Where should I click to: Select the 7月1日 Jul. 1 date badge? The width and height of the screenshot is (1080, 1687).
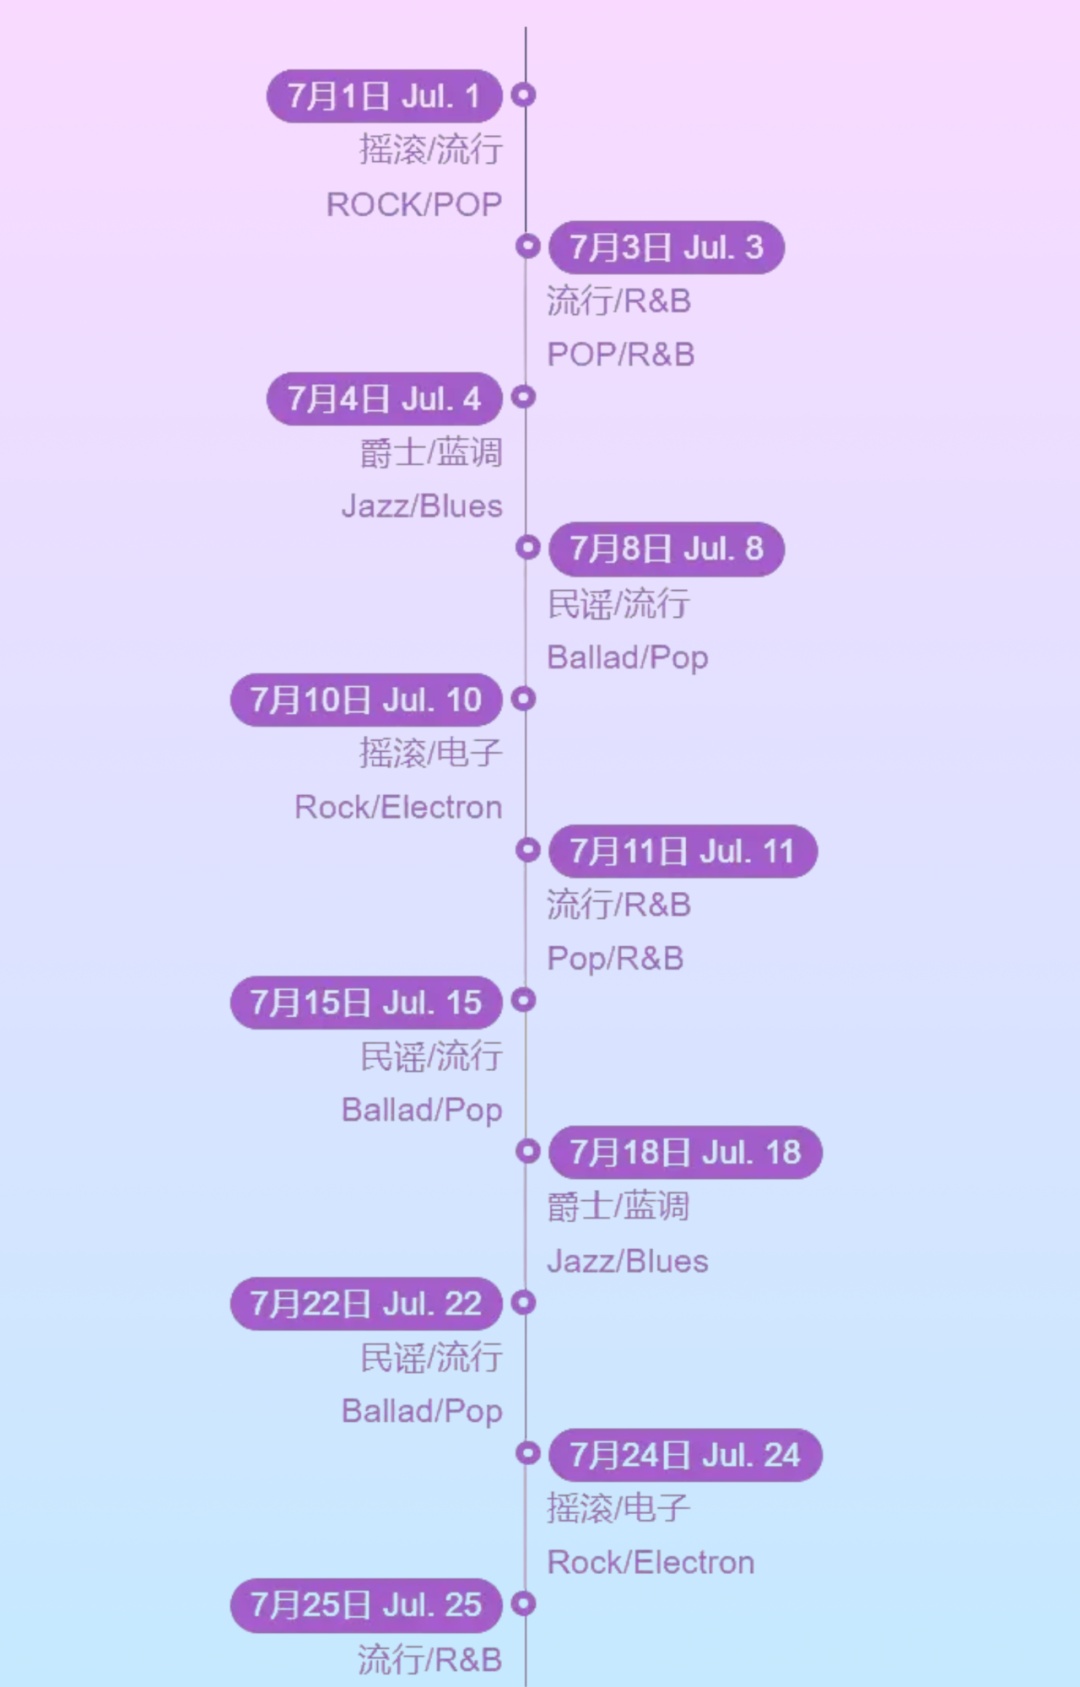pos(384,96)
